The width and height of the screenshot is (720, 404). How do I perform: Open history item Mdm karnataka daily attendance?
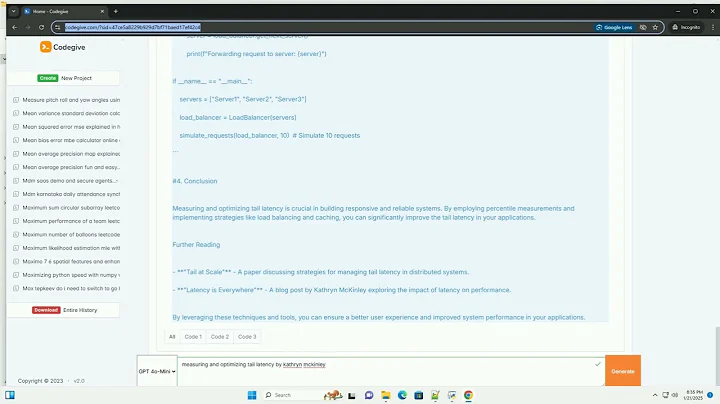click(x=71, y=194)
